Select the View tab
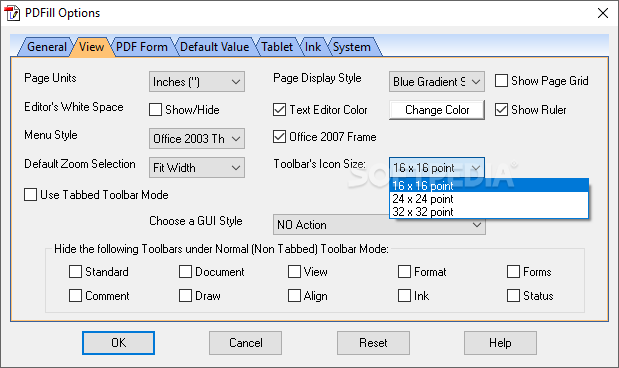 click(92, 47)
